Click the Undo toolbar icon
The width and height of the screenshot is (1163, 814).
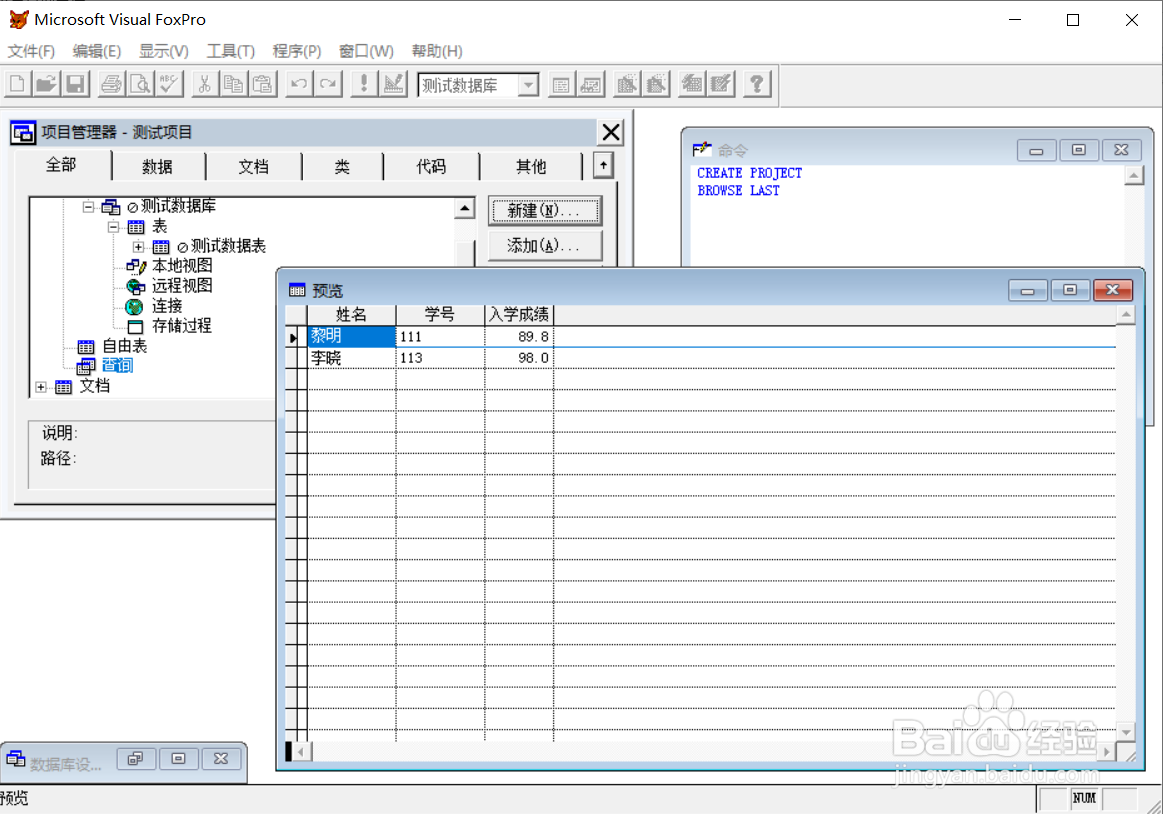point(298,85)
